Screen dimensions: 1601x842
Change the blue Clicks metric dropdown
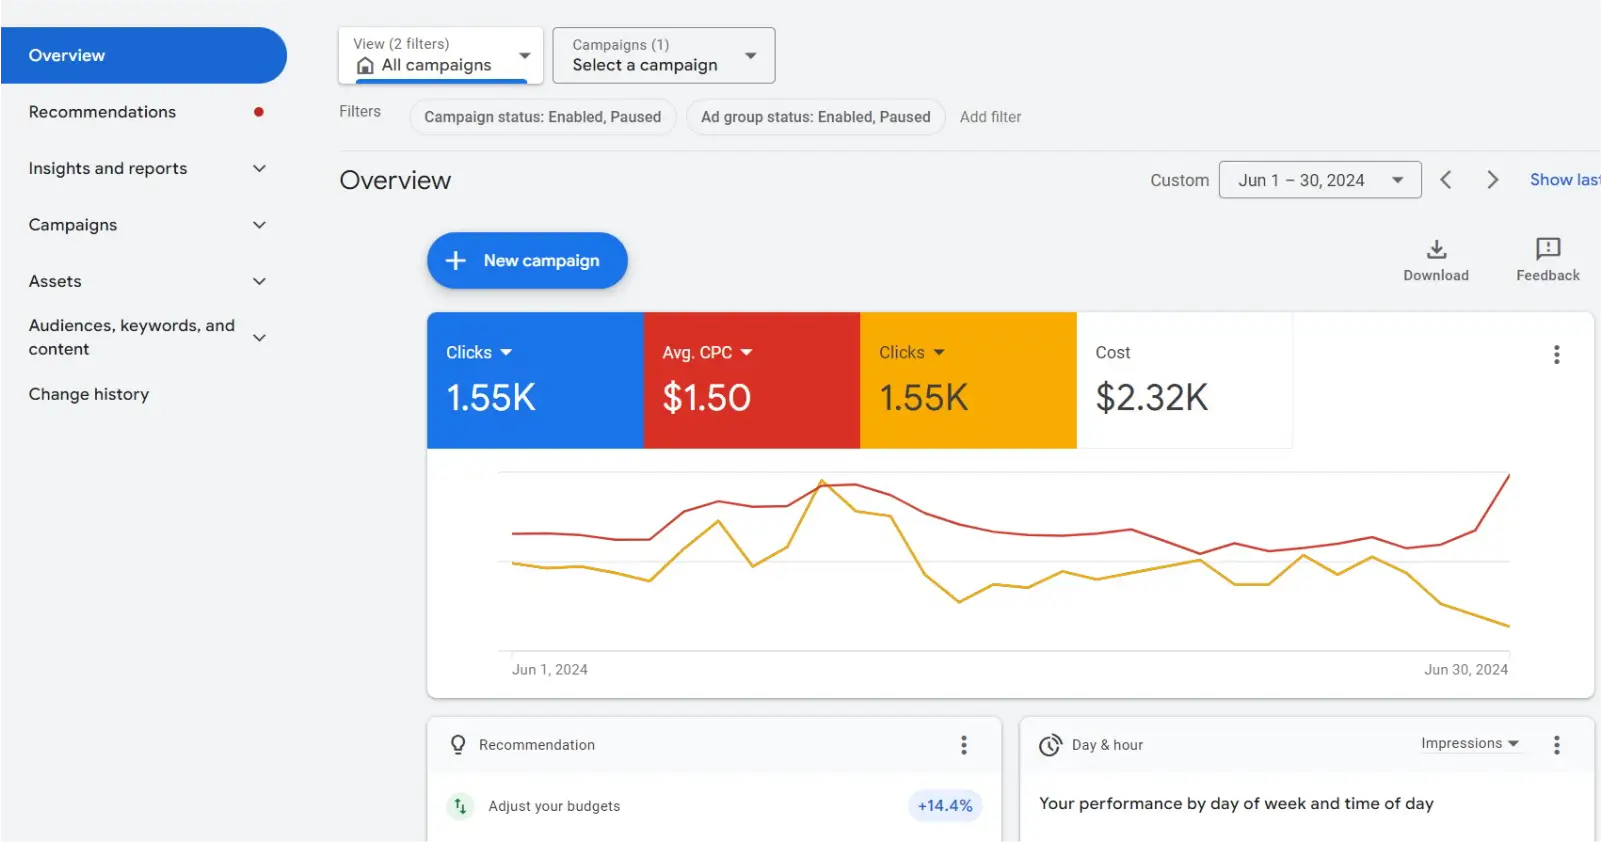click(x=479, y=352)
